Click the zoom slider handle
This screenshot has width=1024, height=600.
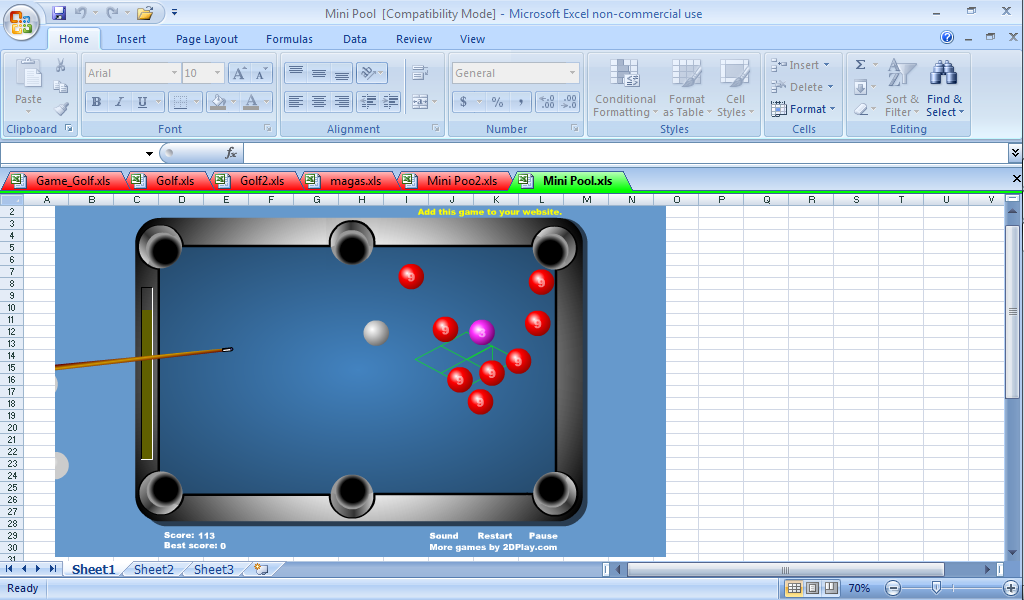pyautogui.click(x=936, y=588)
